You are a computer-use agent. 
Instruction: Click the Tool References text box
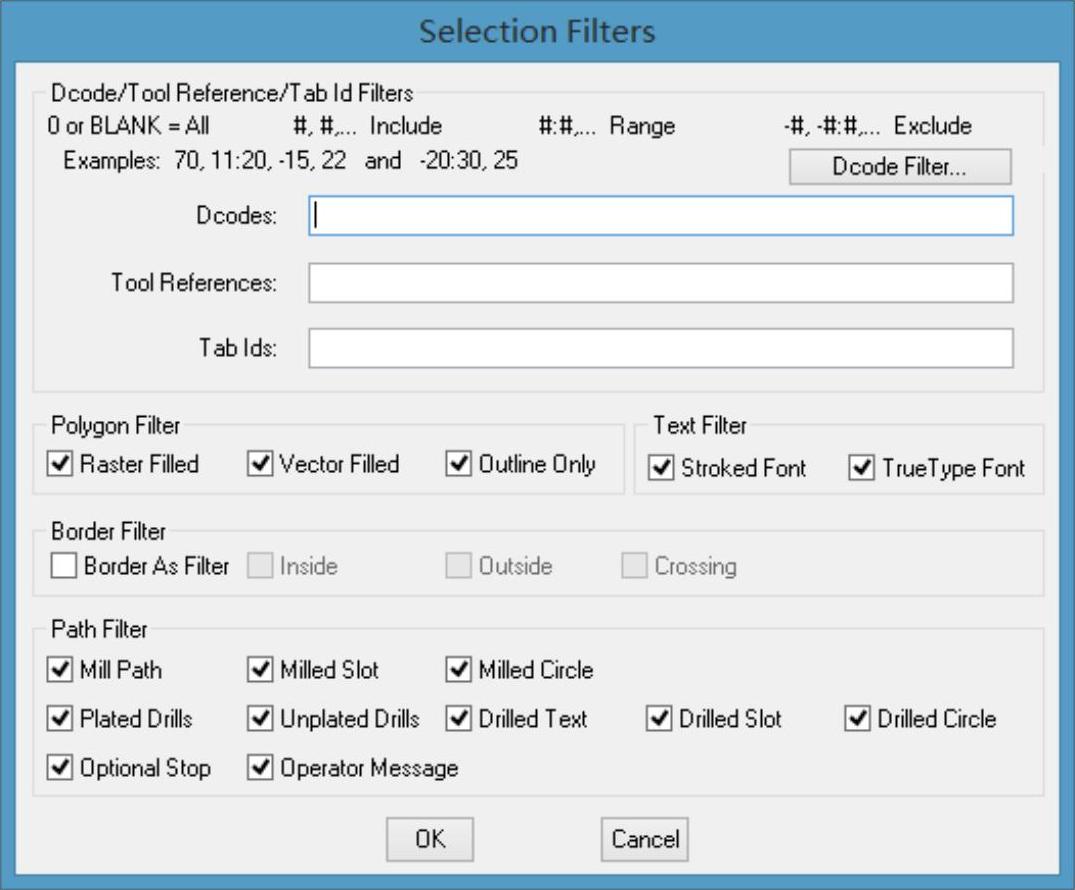[x=660, y=283]
